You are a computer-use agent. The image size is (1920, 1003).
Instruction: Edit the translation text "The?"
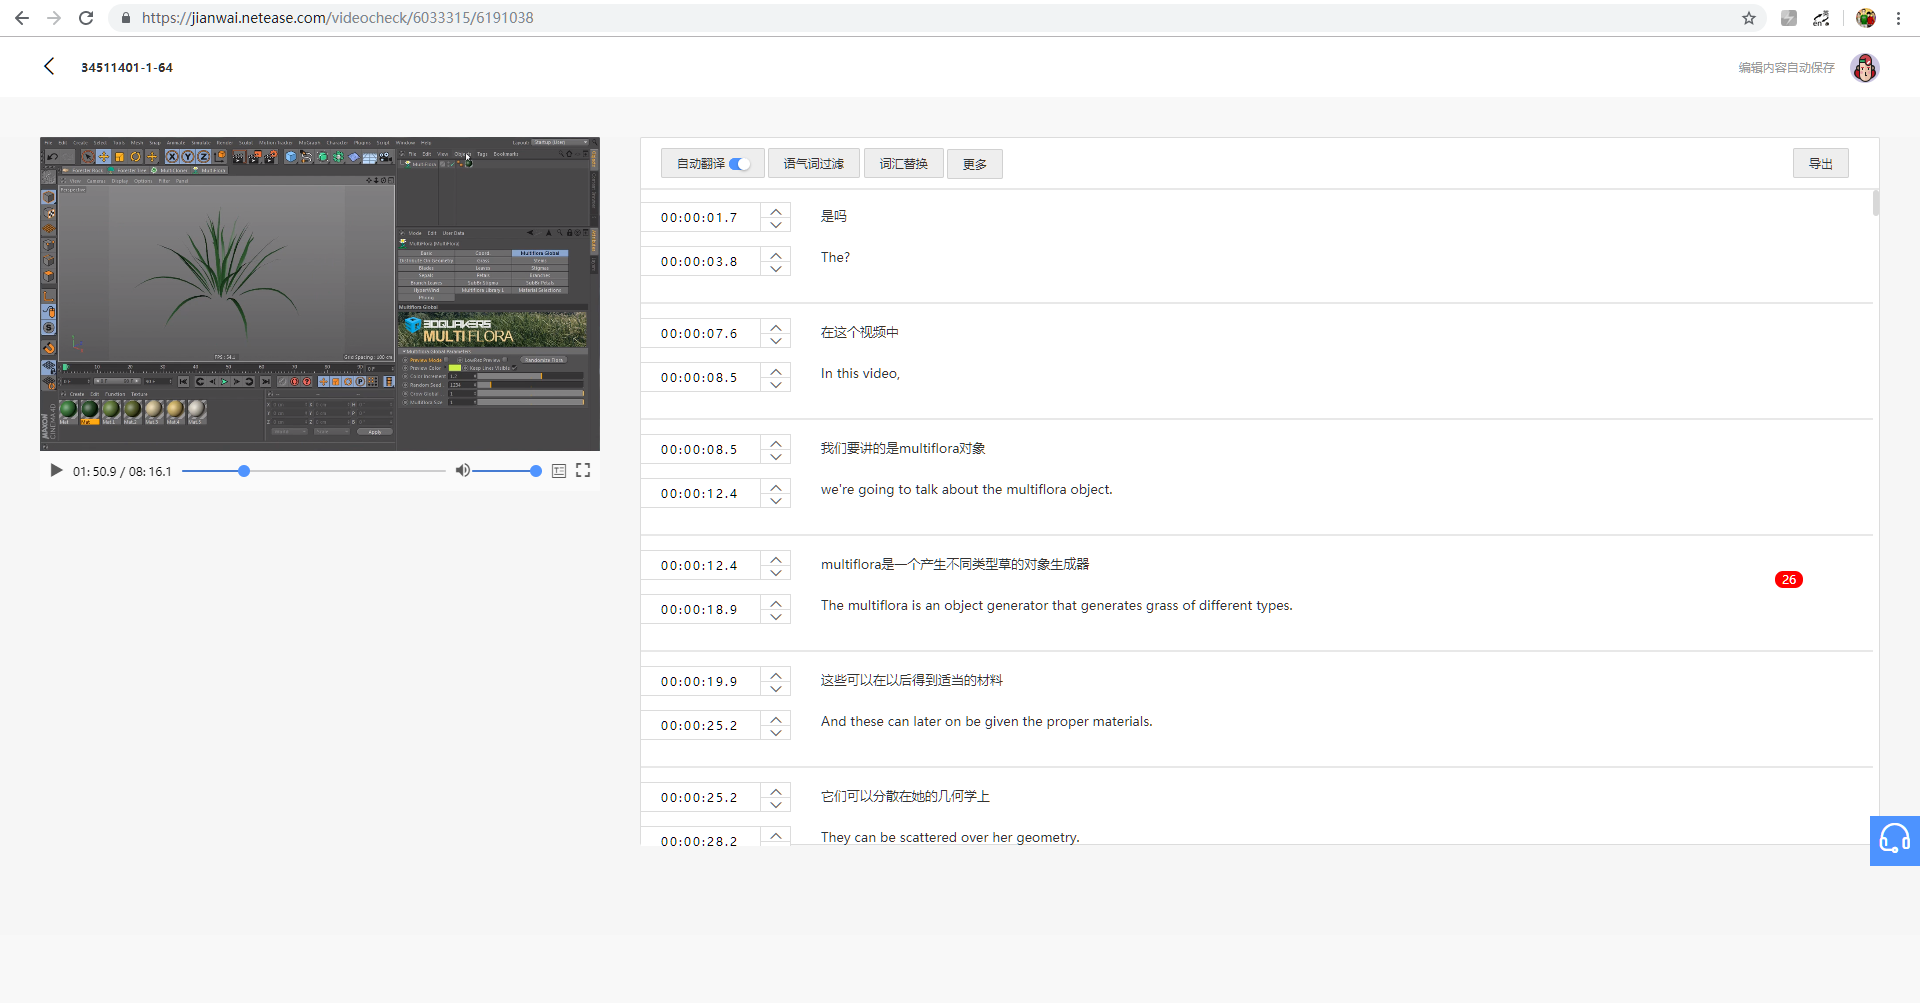point(835,257)
